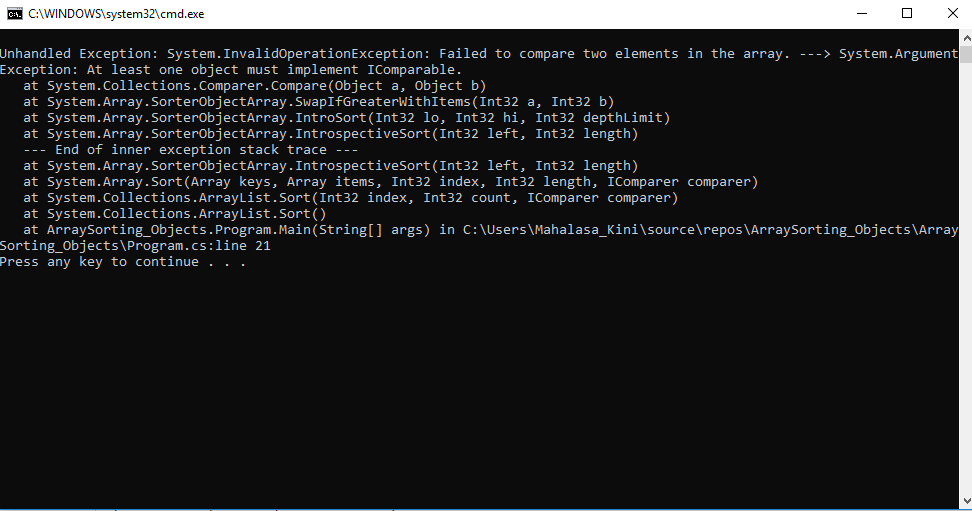Maximize the cmd.exe window

[907, 14]
